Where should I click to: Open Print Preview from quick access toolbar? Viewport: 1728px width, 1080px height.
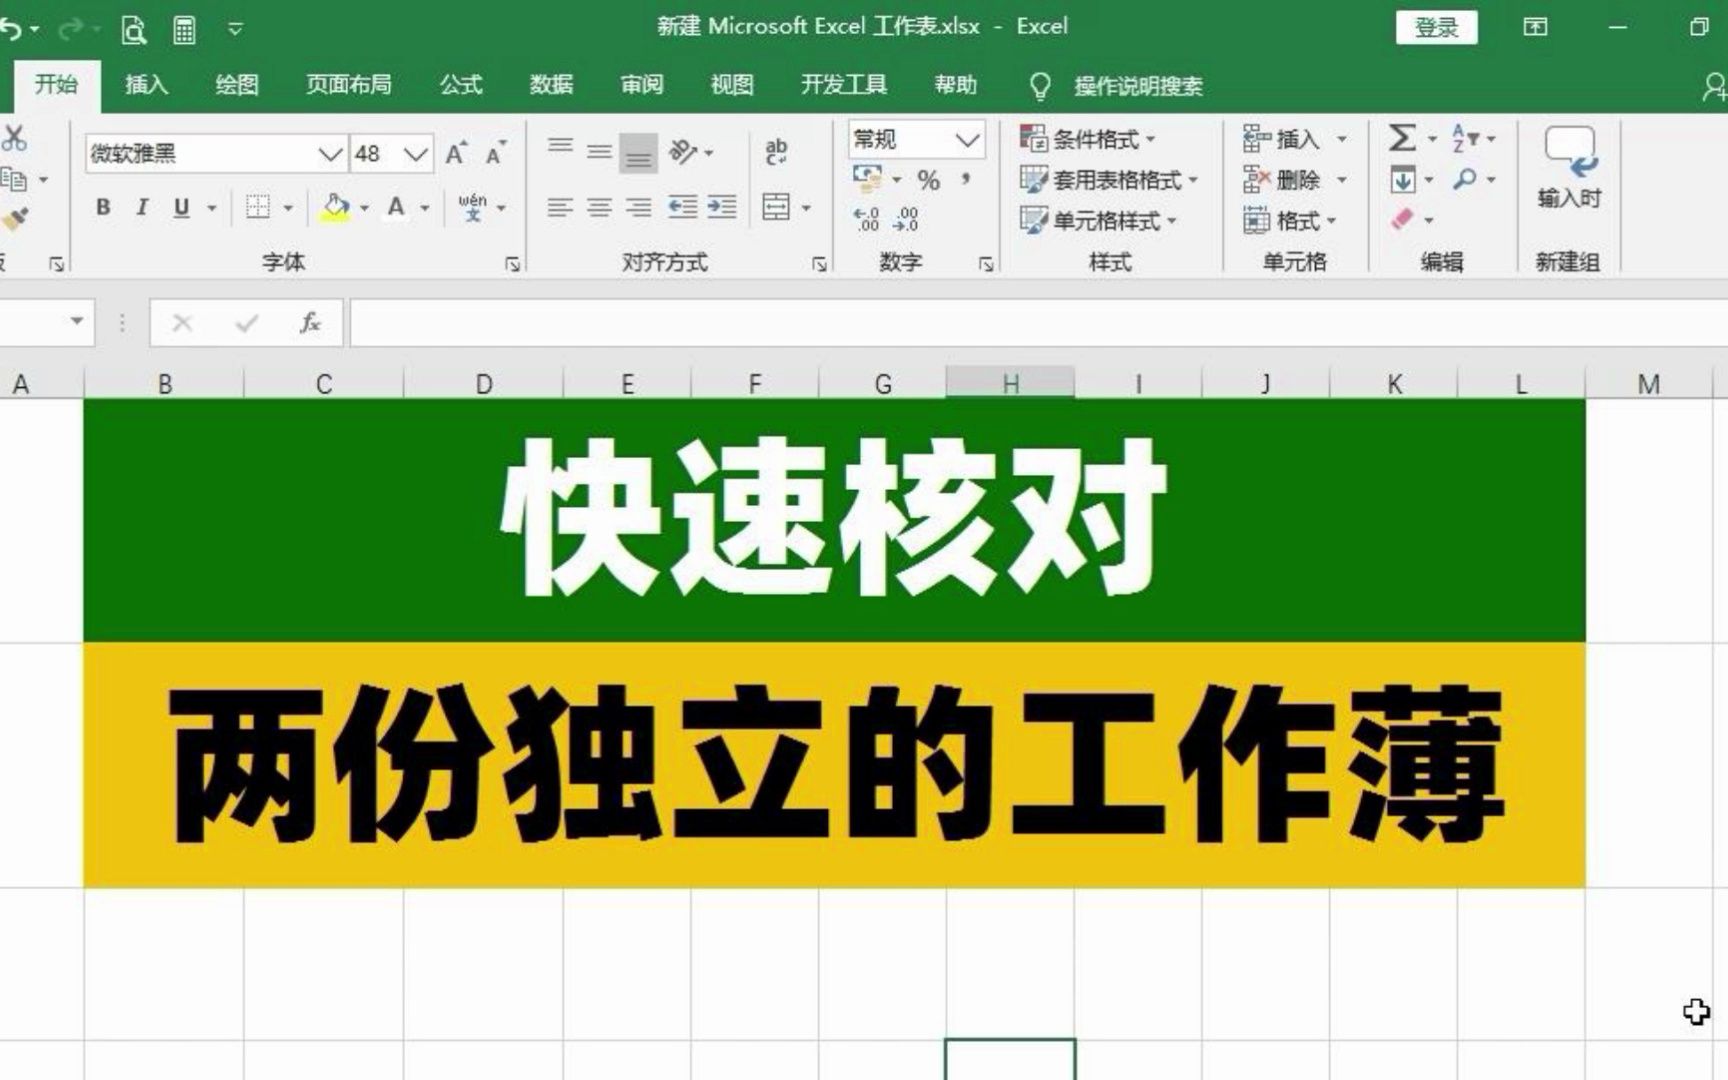point(133,30)
